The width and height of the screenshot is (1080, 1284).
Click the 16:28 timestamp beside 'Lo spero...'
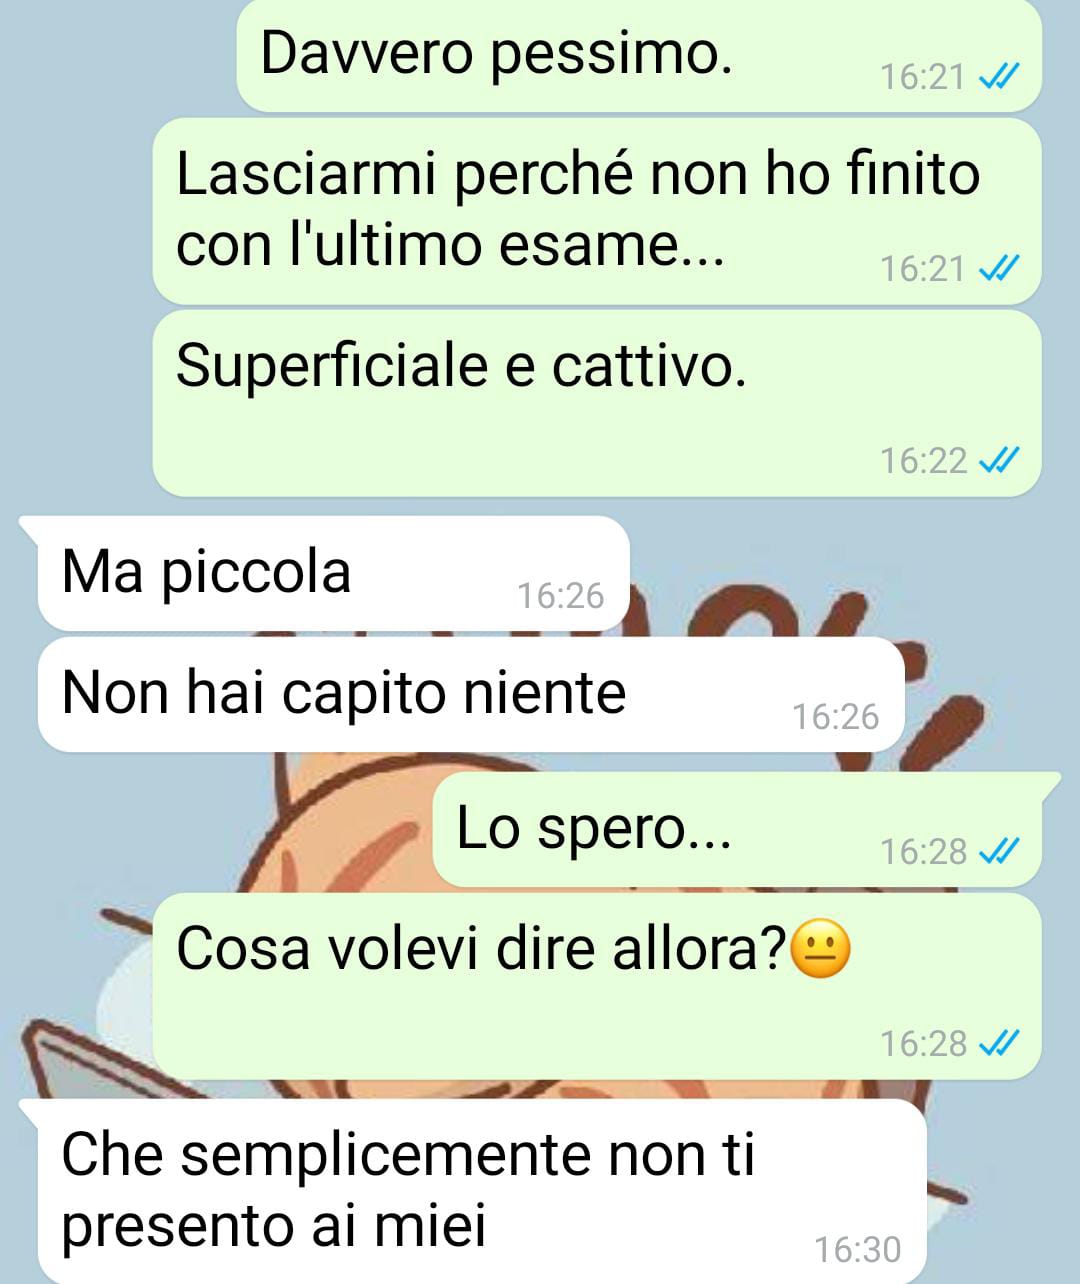pos(923,852)
